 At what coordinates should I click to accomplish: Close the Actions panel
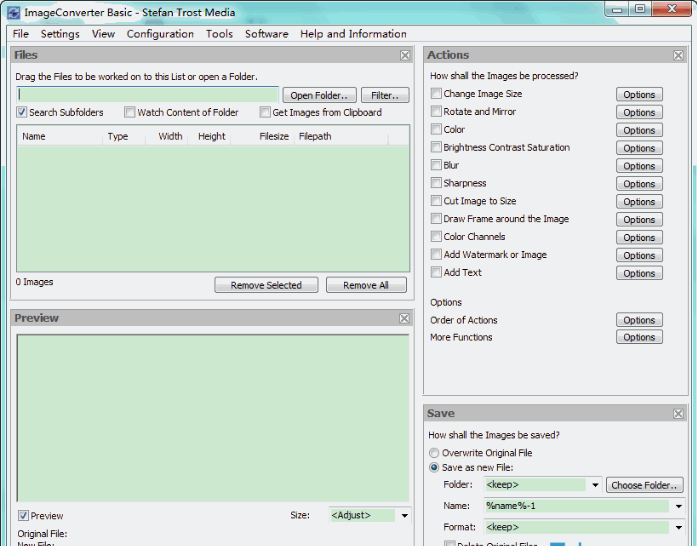tap(678, 55)
